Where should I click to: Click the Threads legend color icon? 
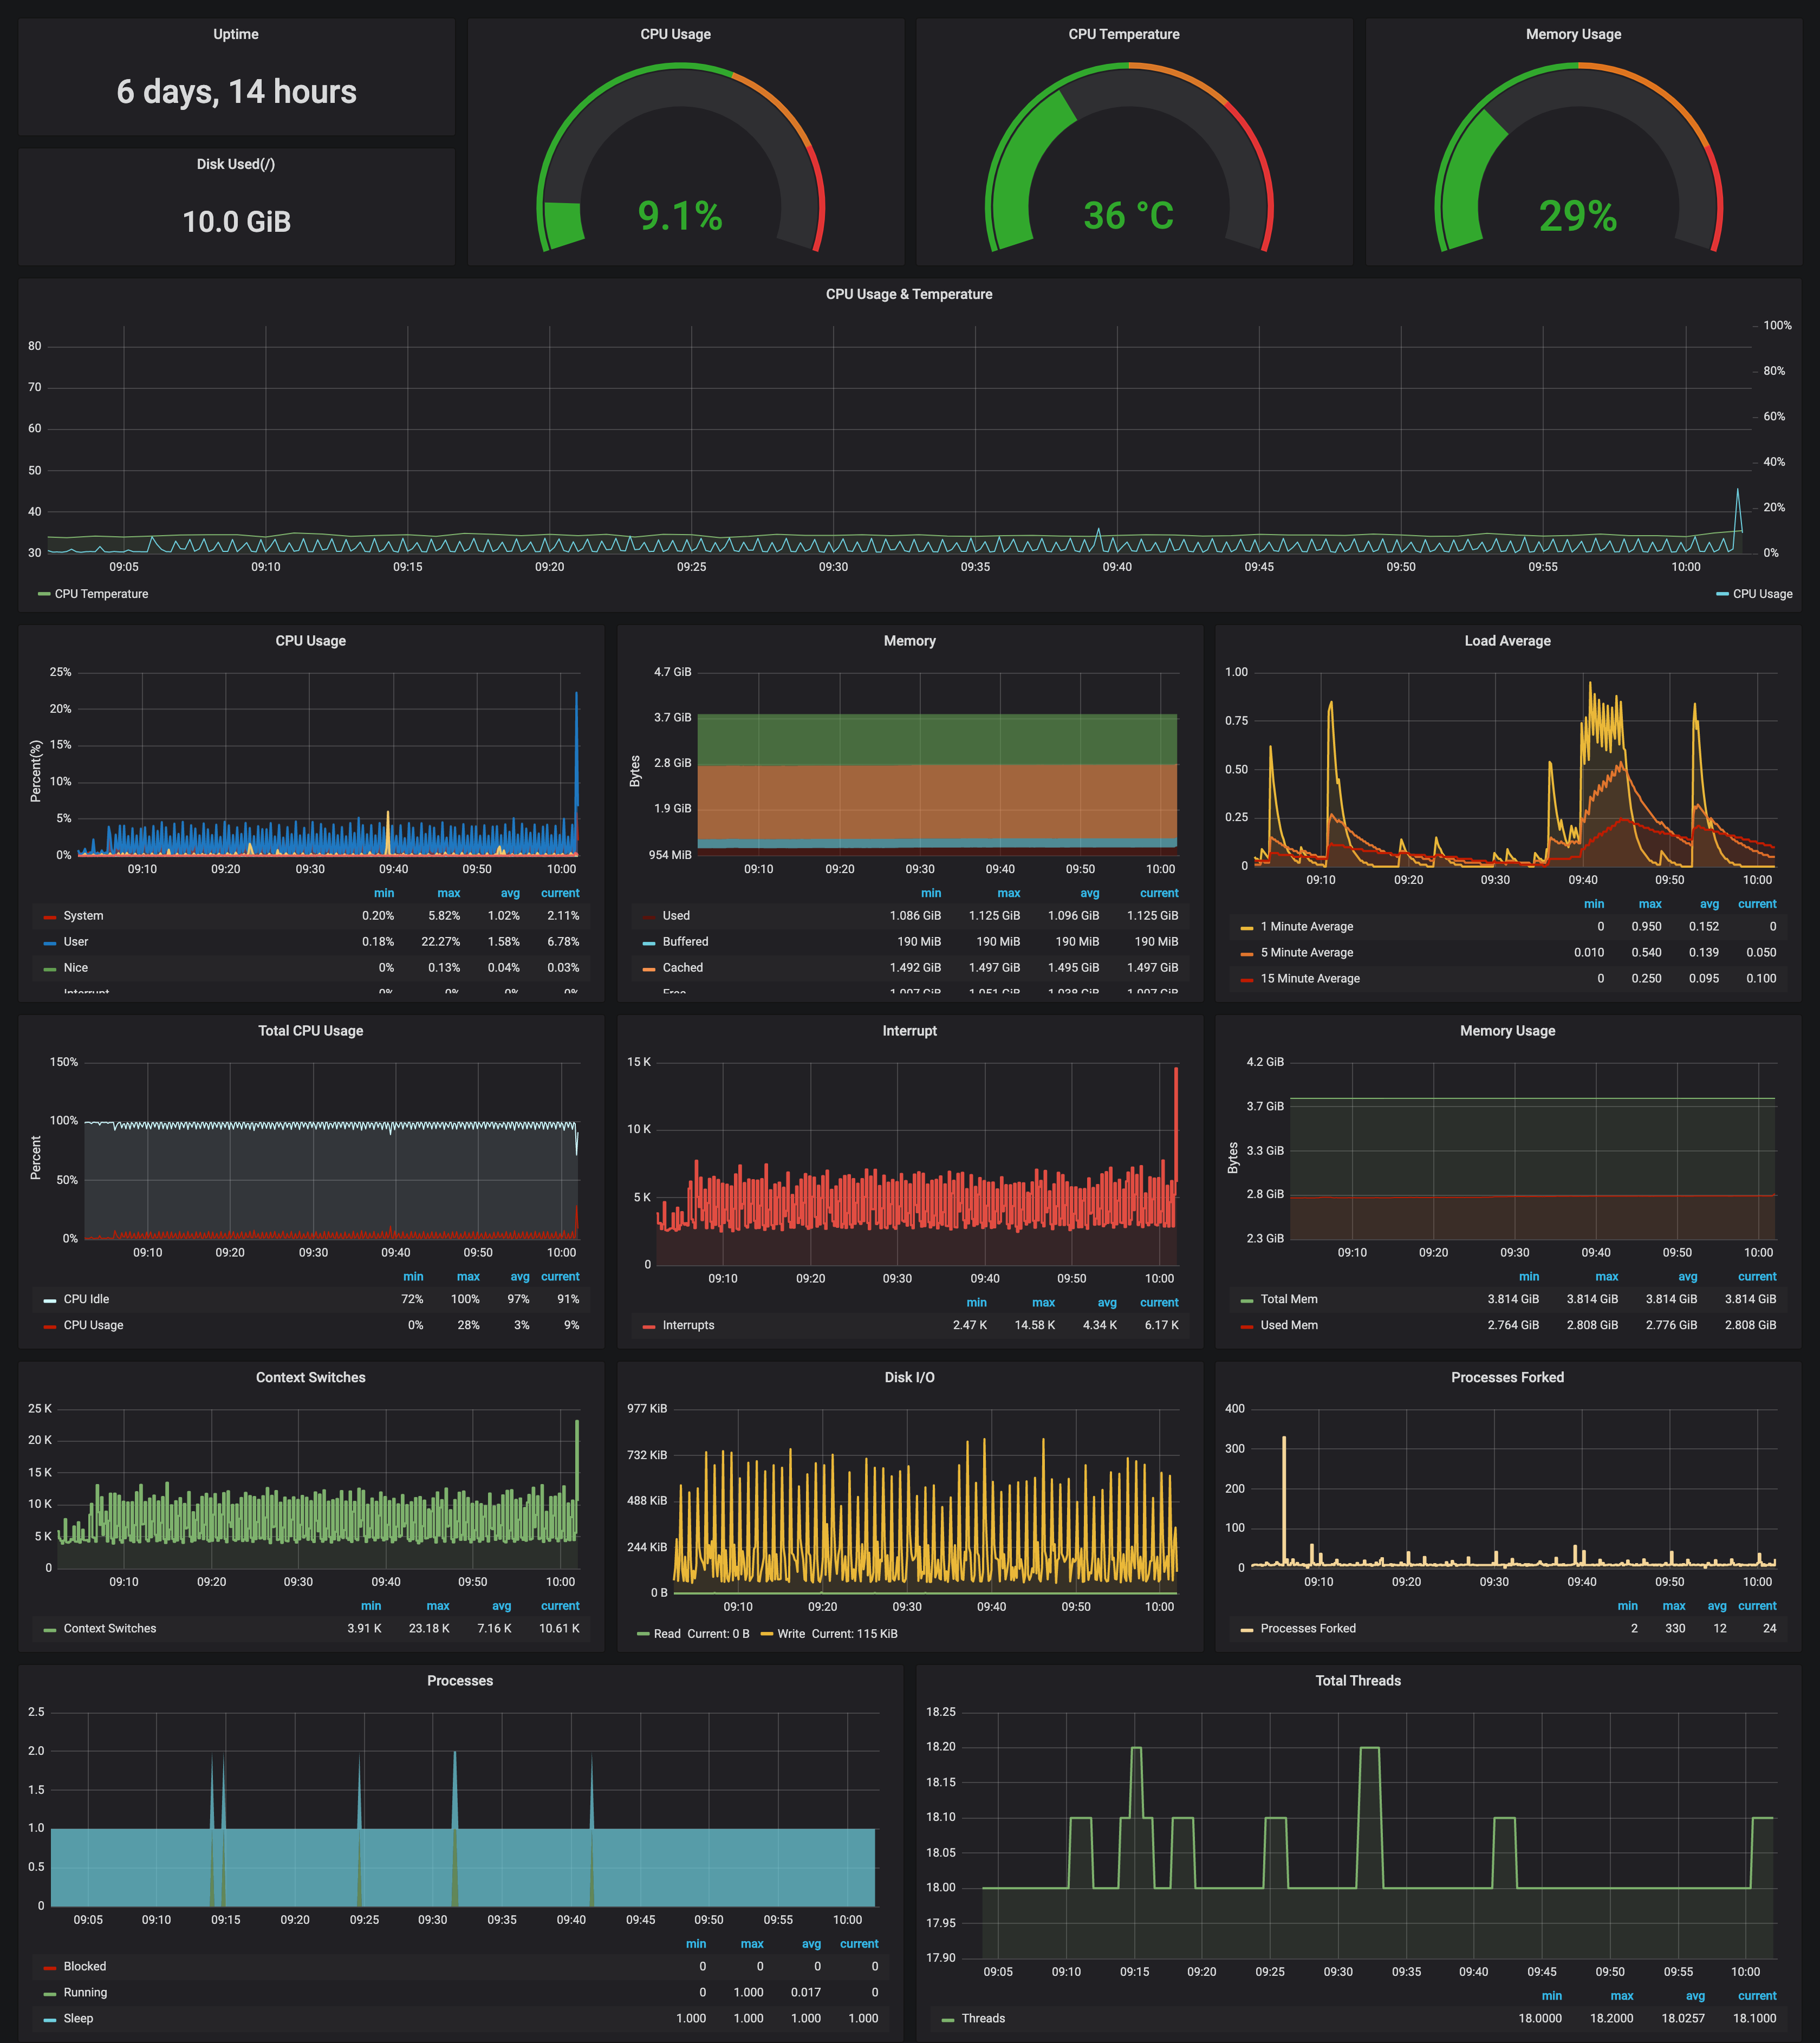point(948,2019)
